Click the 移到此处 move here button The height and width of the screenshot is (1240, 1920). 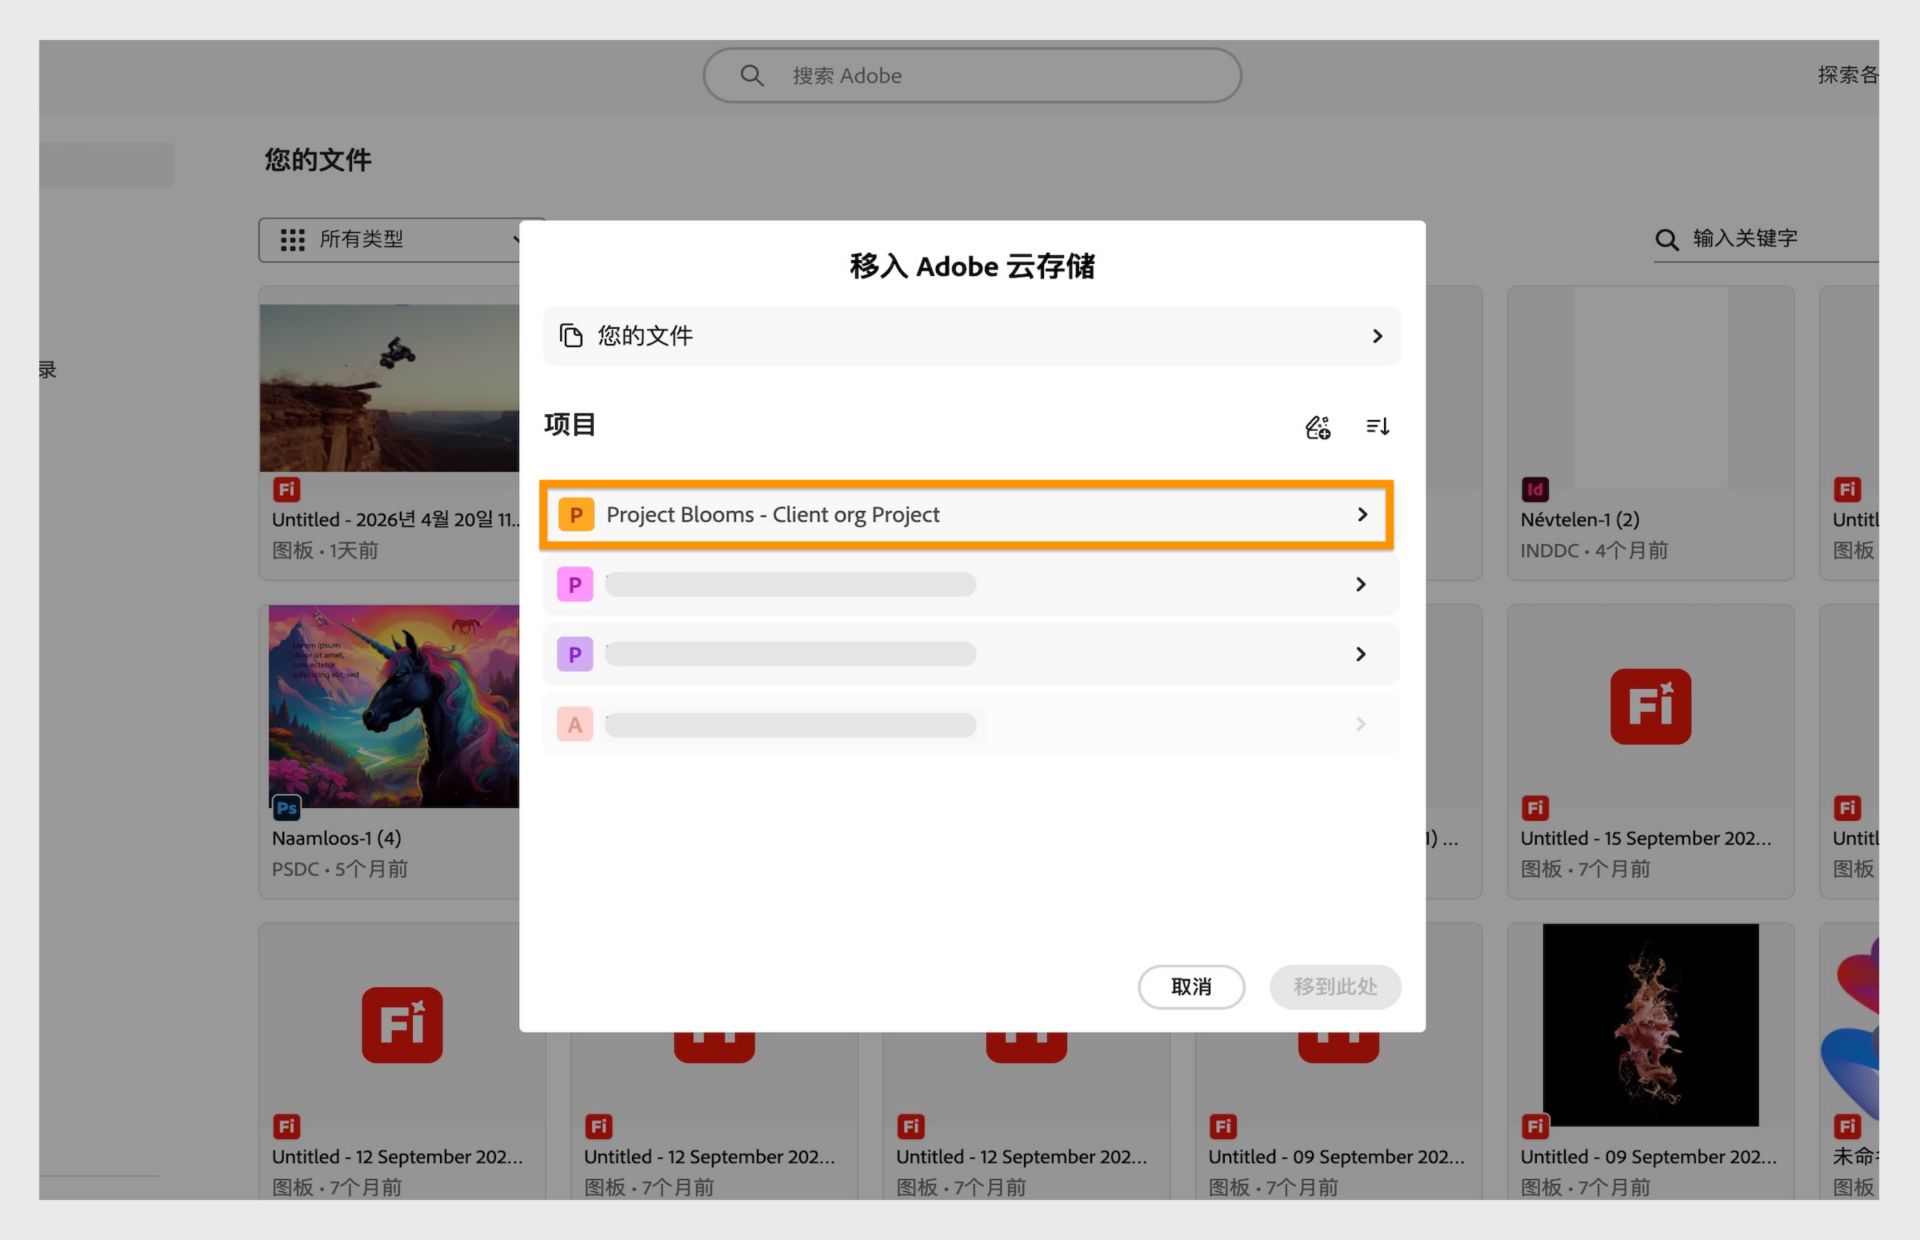[x=1335, y=987]
